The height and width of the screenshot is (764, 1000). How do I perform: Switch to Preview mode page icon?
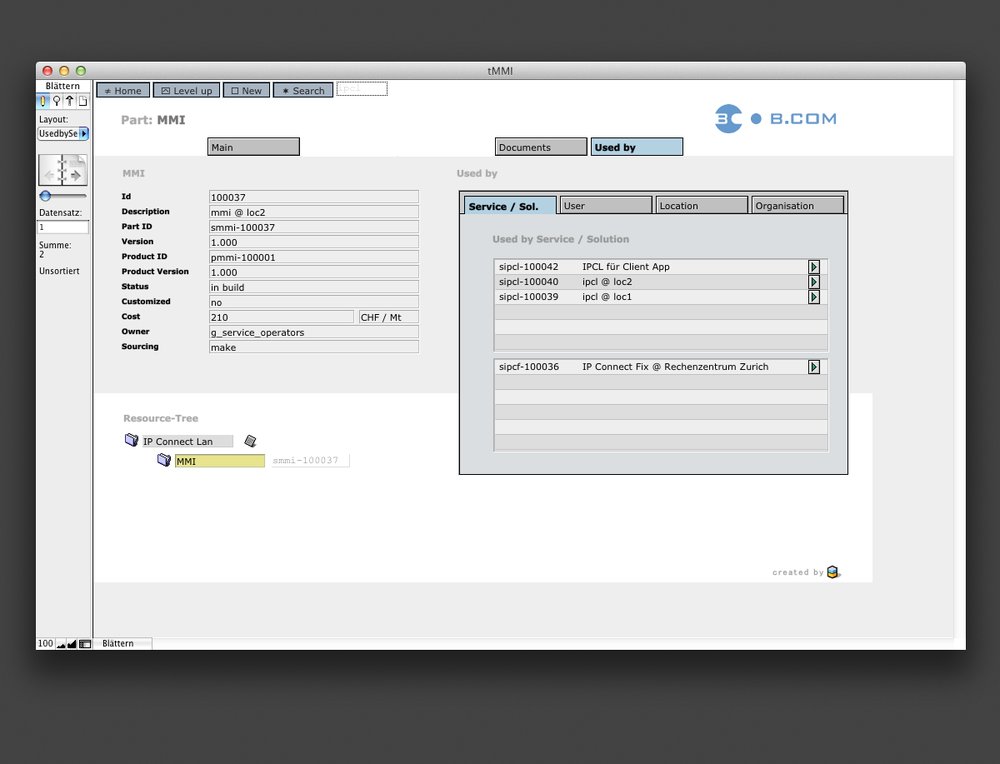click(x=82, y=101)
